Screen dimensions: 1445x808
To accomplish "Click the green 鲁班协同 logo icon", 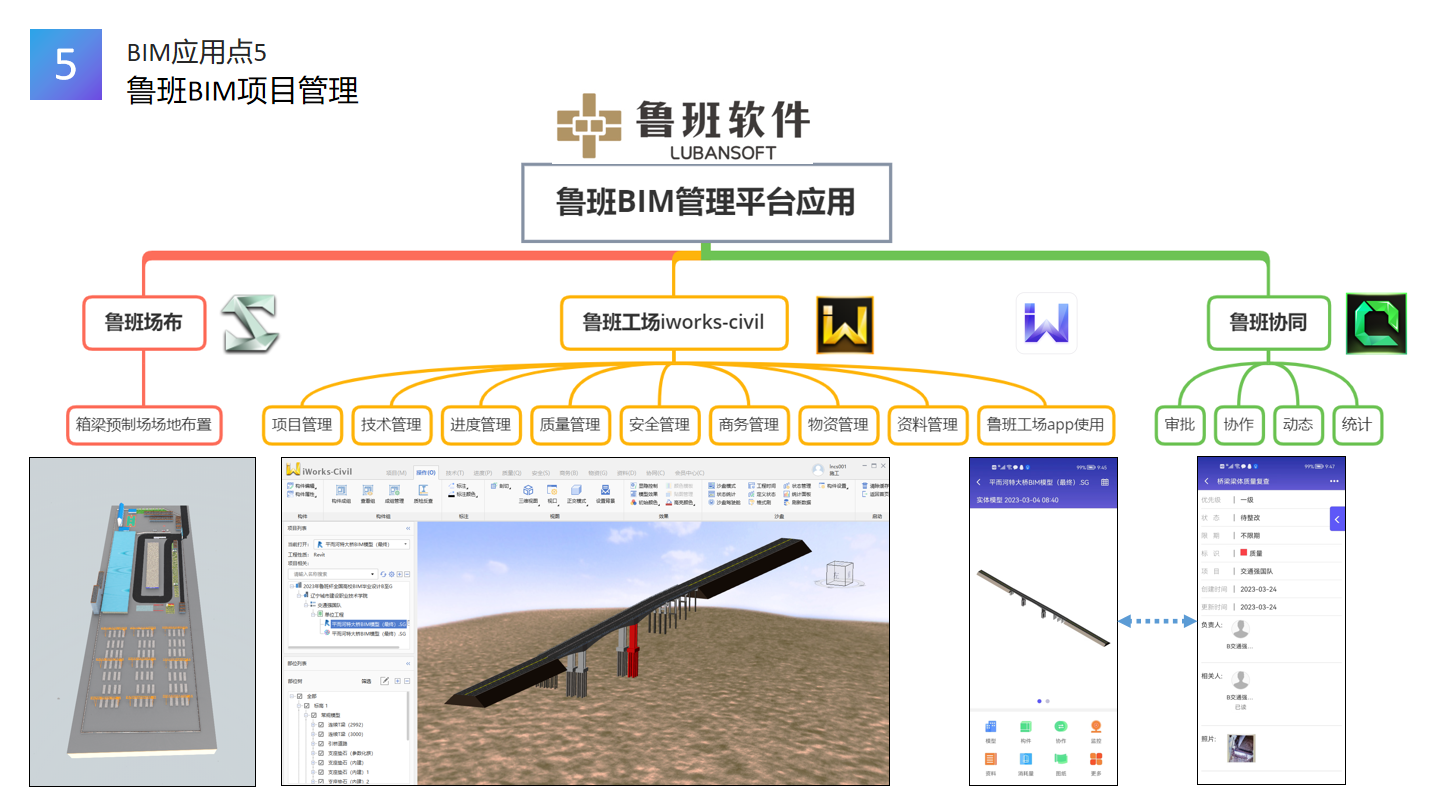I will (x=1376, y=323).
